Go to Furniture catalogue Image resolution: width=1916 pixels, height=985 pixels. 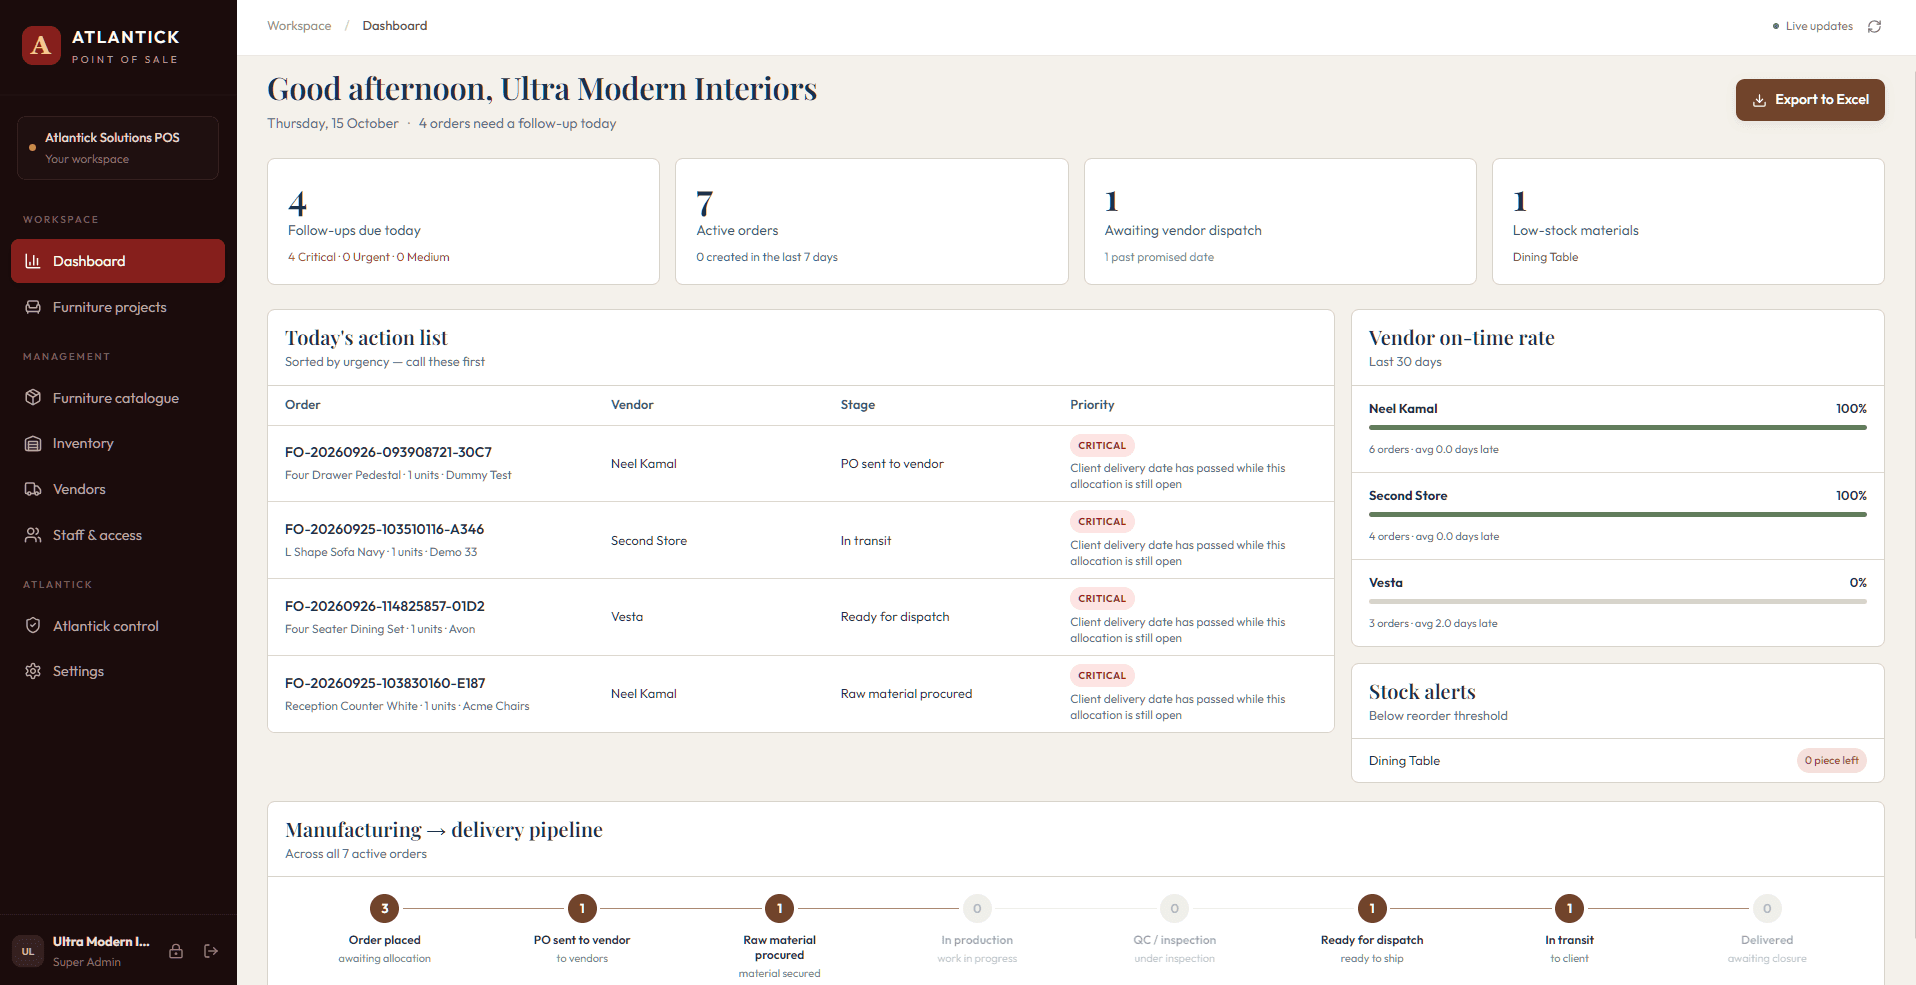[x=118, y=398]
